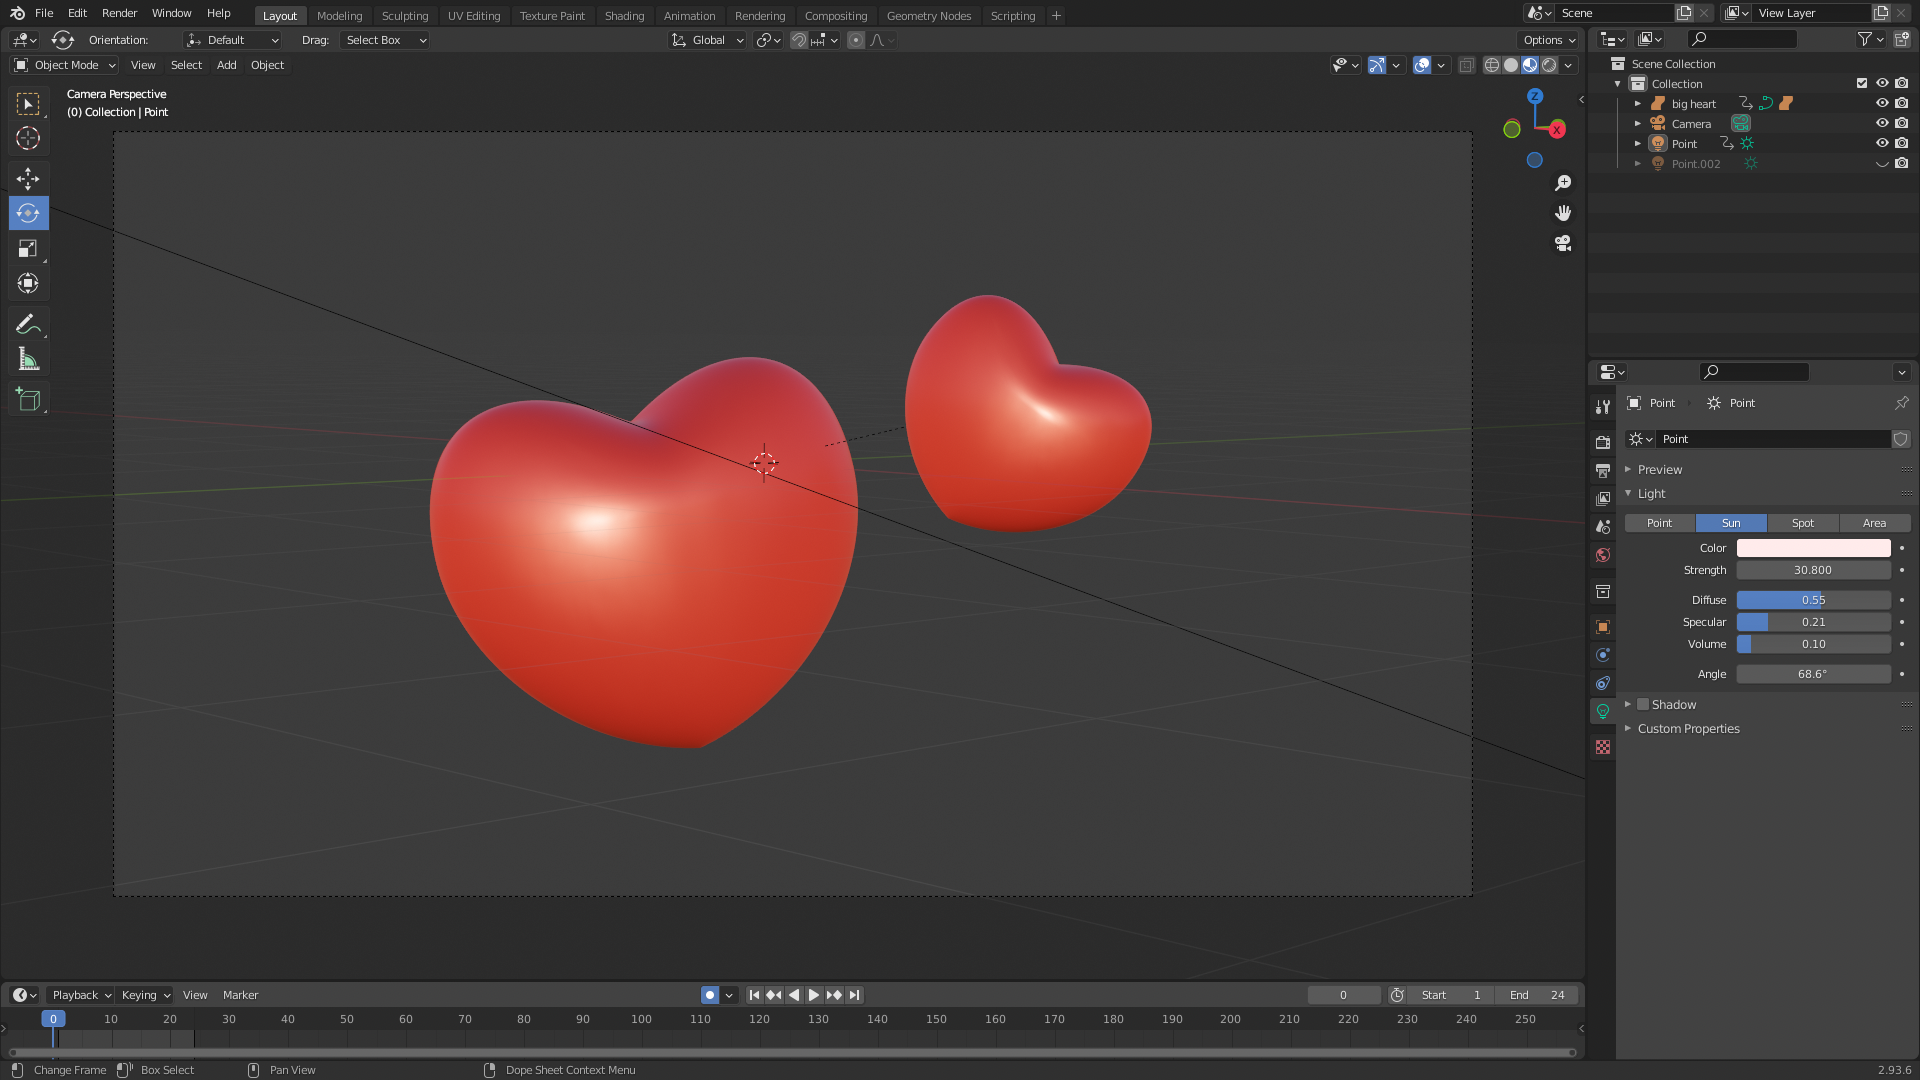1920x1080 pixels.
Task: Activate the Measure tool
Action: tap(28, 359)
